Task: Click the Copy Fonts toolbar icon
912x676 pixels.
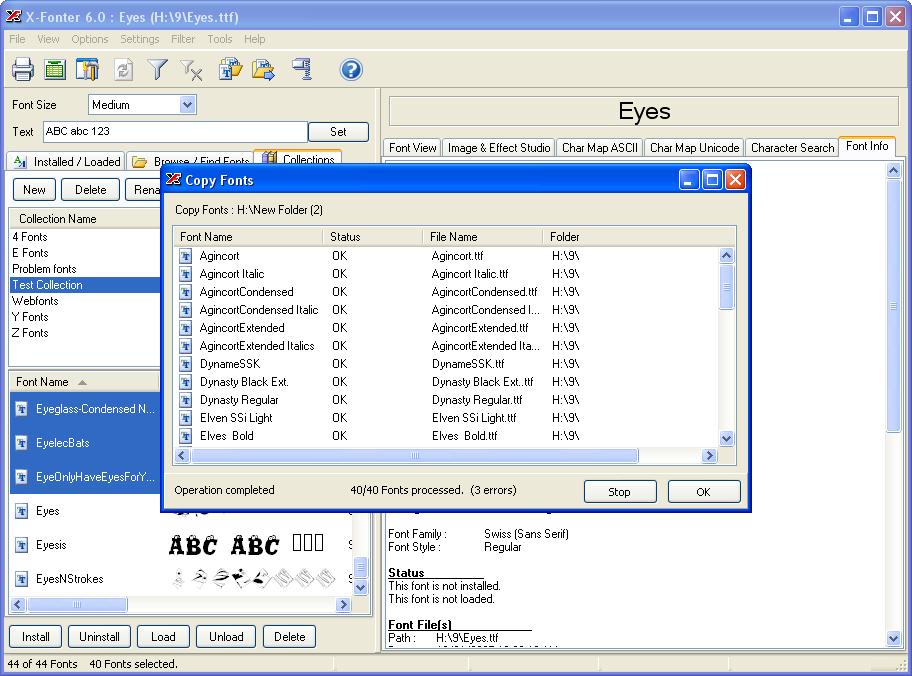Action: [x=230, y=69]
